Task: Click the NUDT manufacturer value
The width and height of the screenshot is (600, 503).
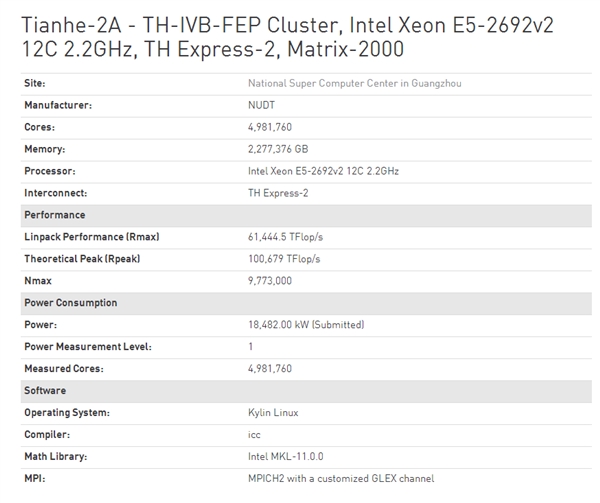Action: click(x=260, y=105)
